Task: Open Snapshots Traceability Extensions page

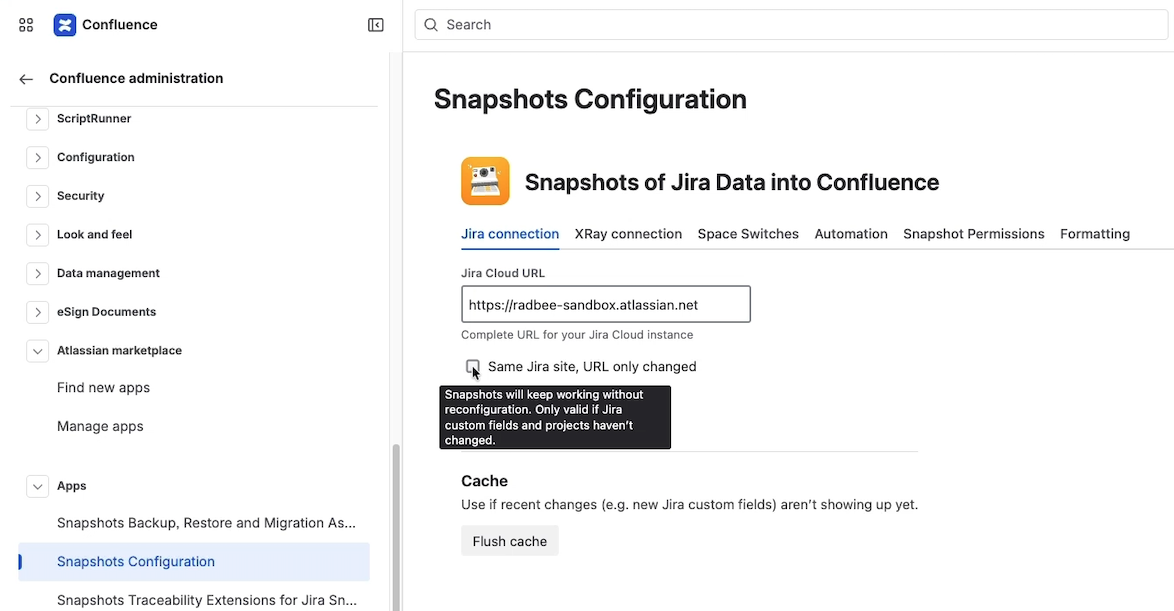Action: [x=207, y=600]
